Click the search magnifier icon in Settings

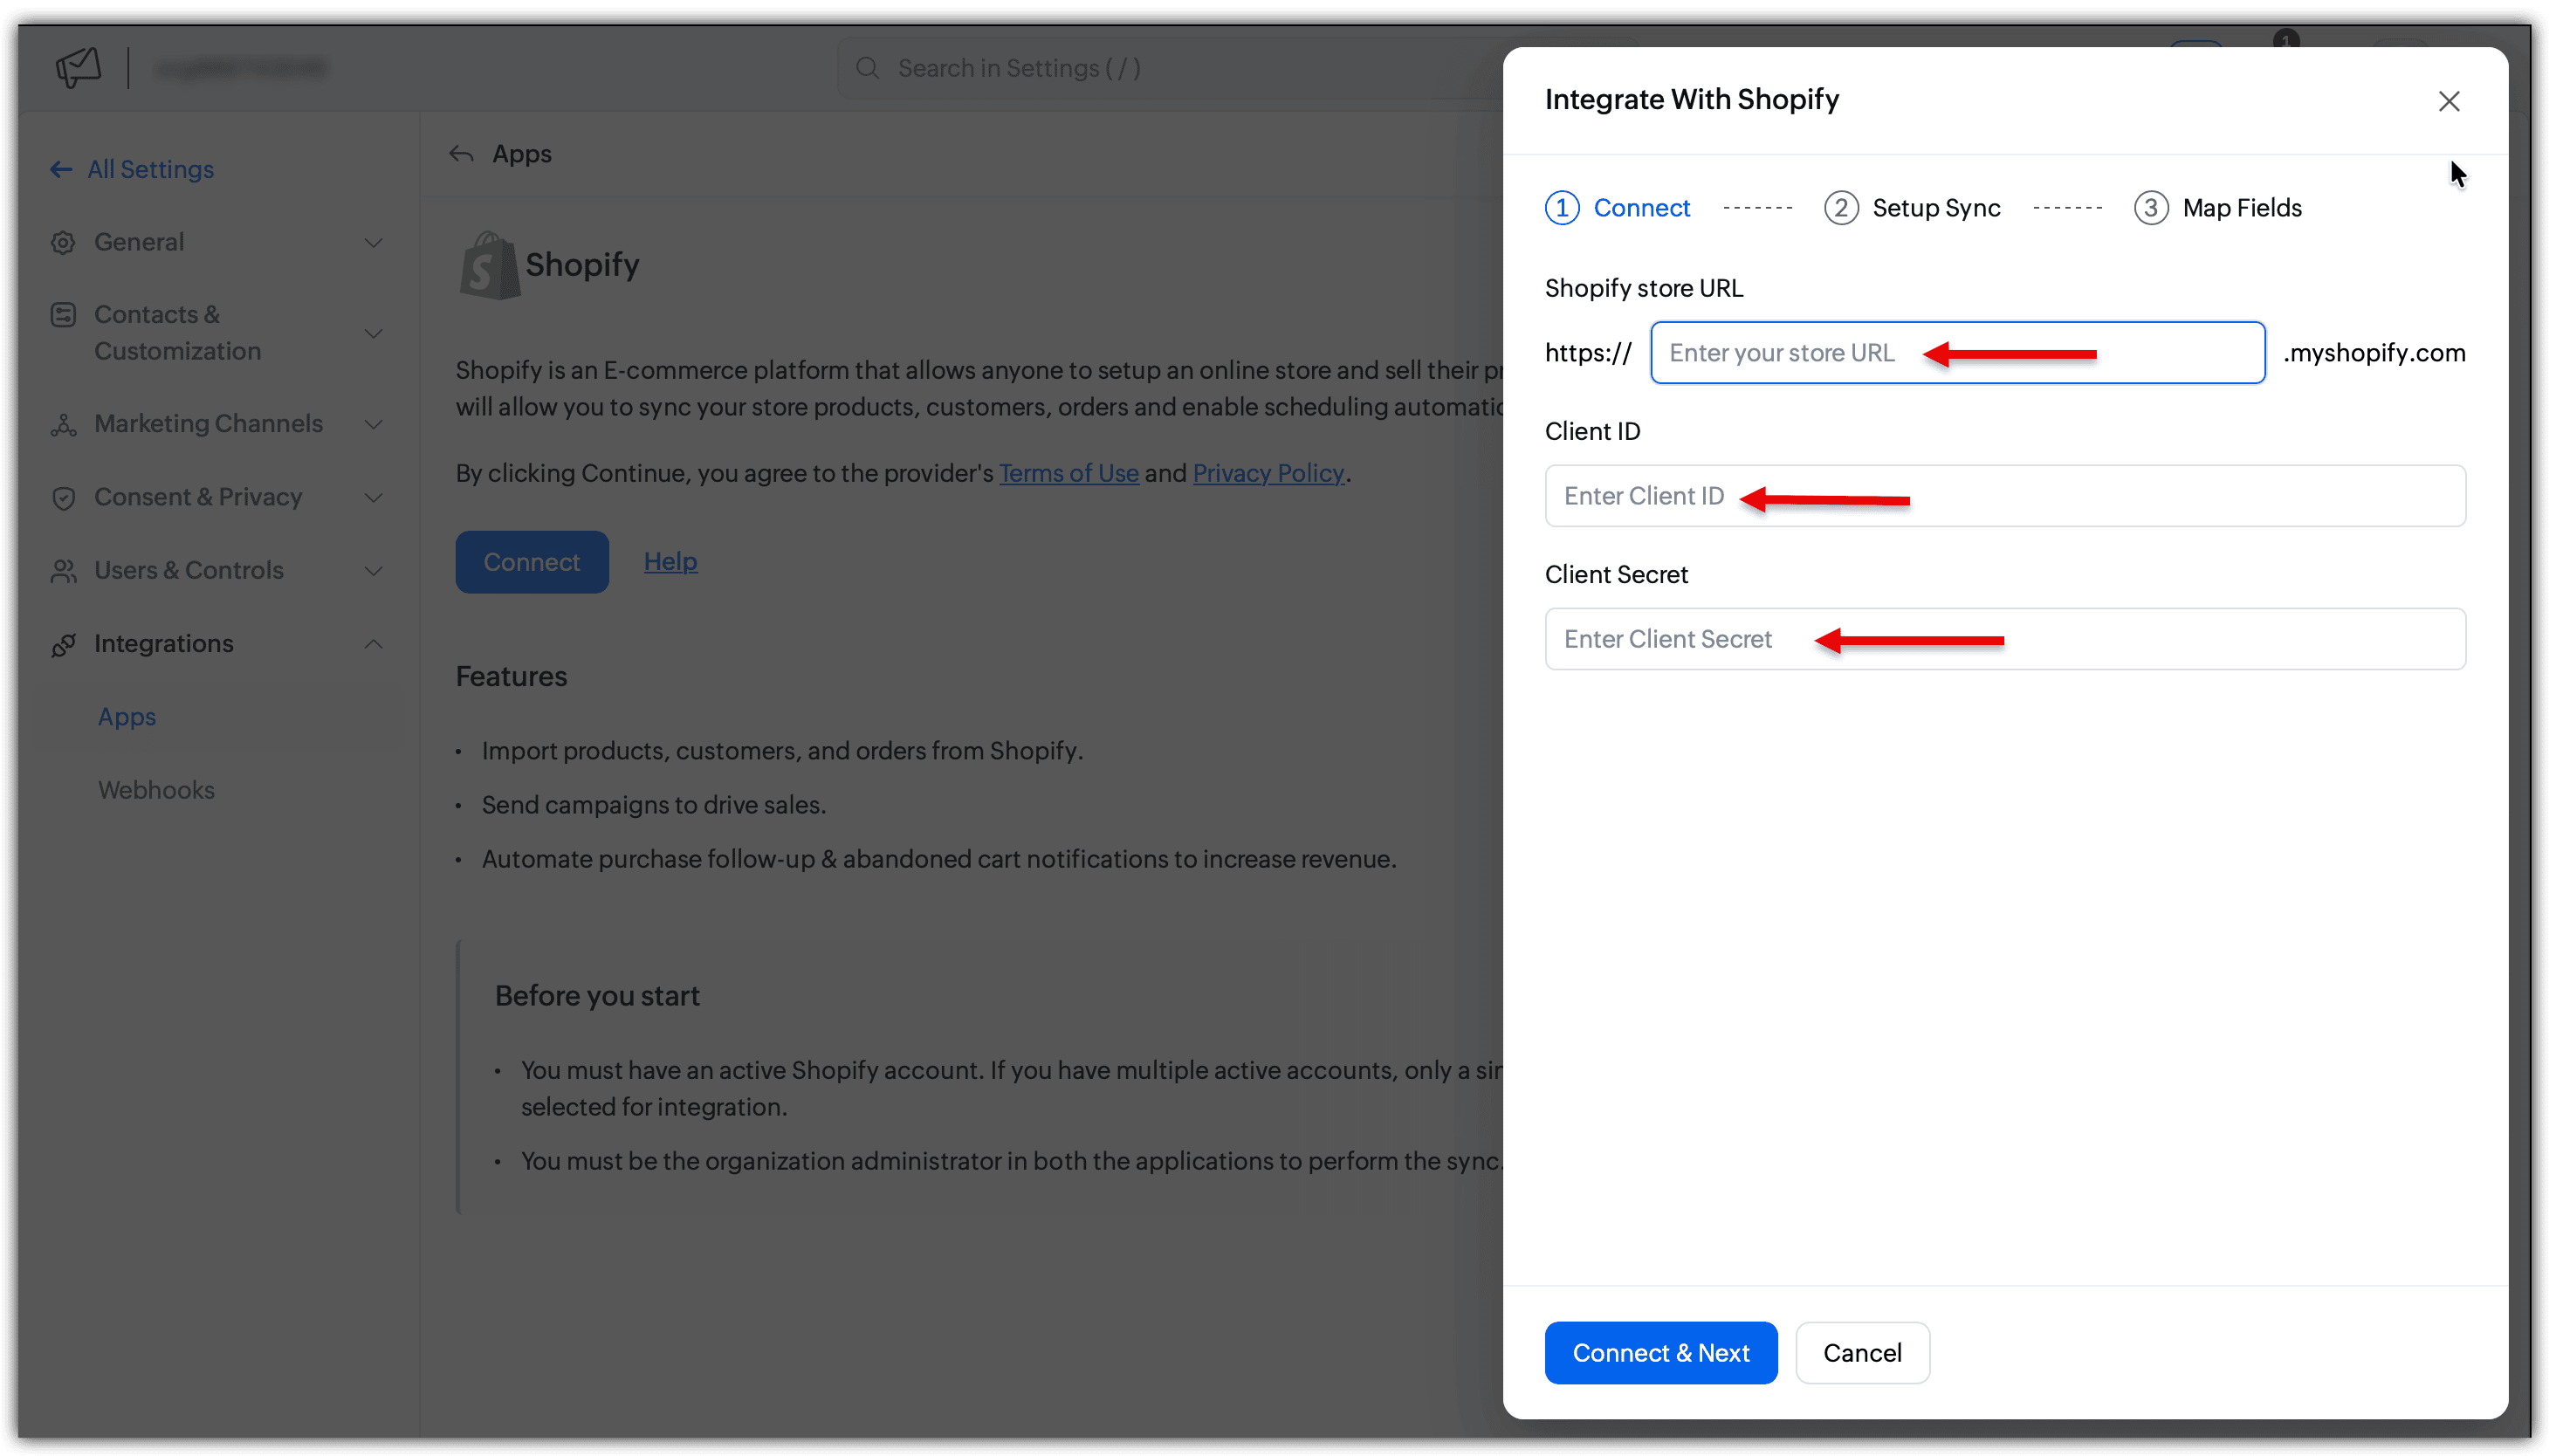point(867,68)
